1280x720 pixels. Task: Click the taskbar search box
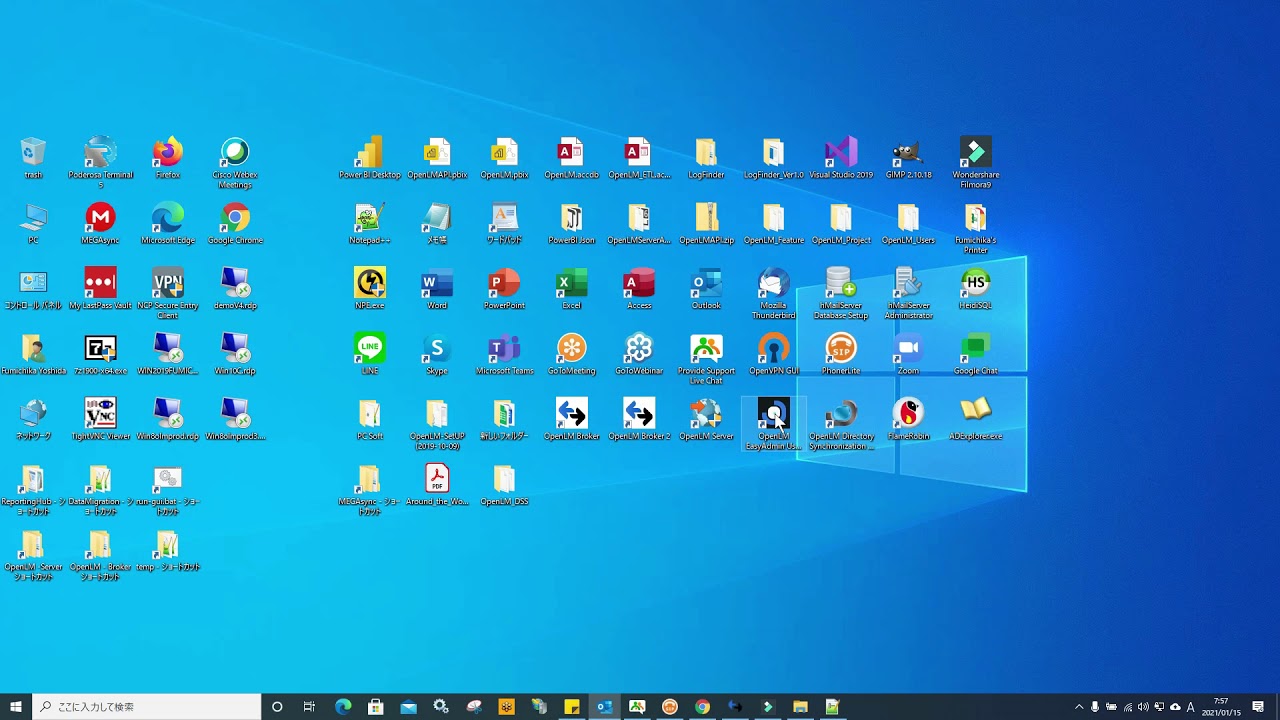pos(147,707)
